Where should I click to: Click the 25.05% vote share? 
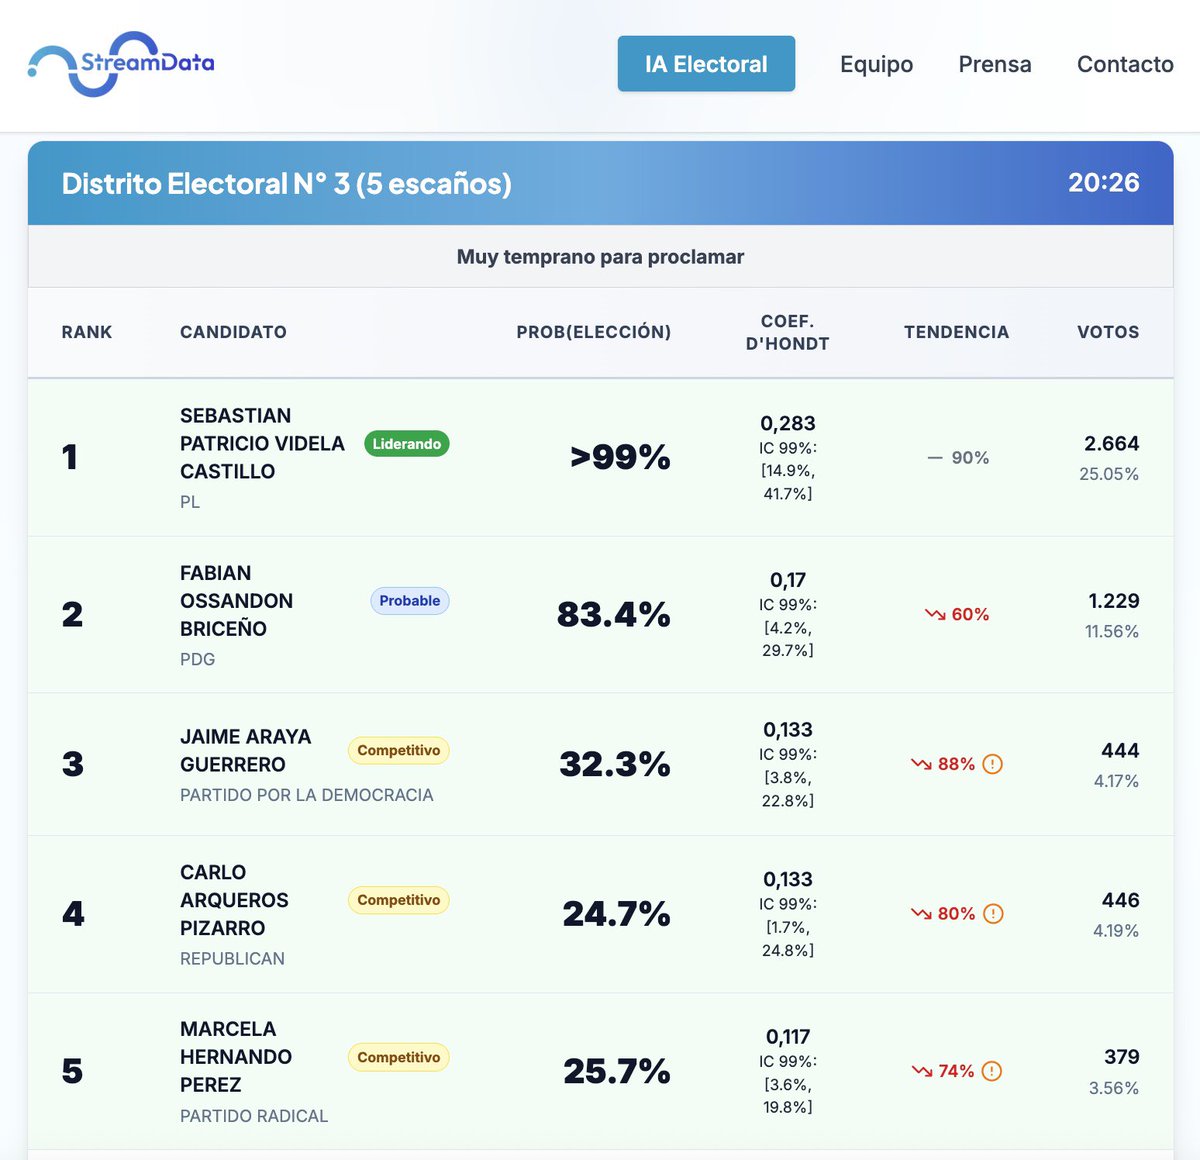pos(1109,474)
